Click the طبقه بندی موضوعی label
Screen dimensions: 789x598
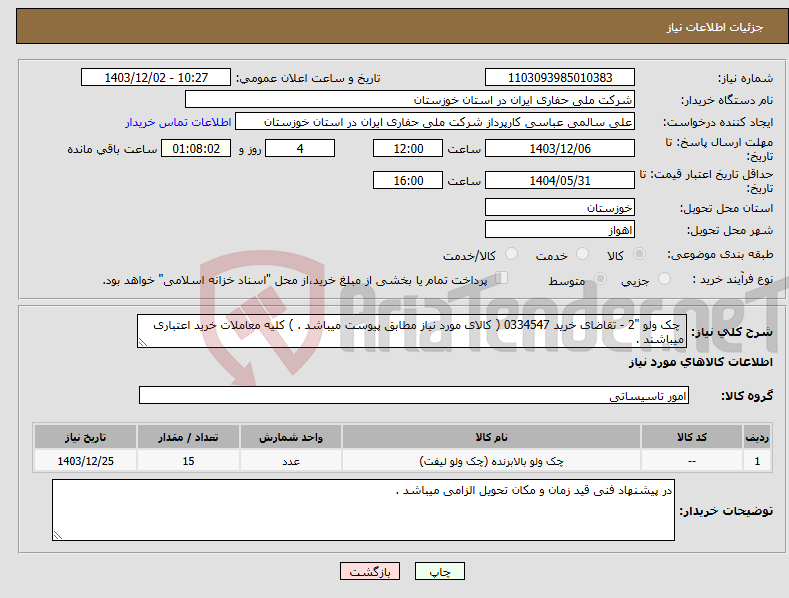tap(720, 255)
